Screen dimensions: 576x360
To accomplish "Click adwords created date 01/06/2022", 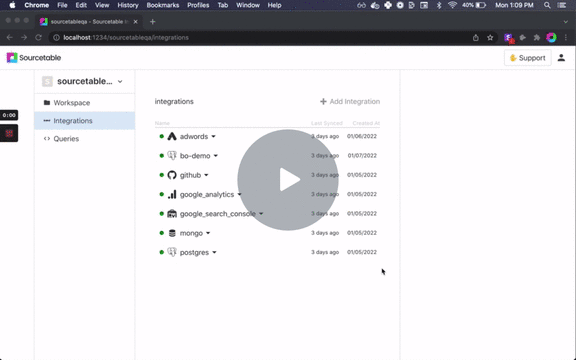I will [x=362, y=136].
